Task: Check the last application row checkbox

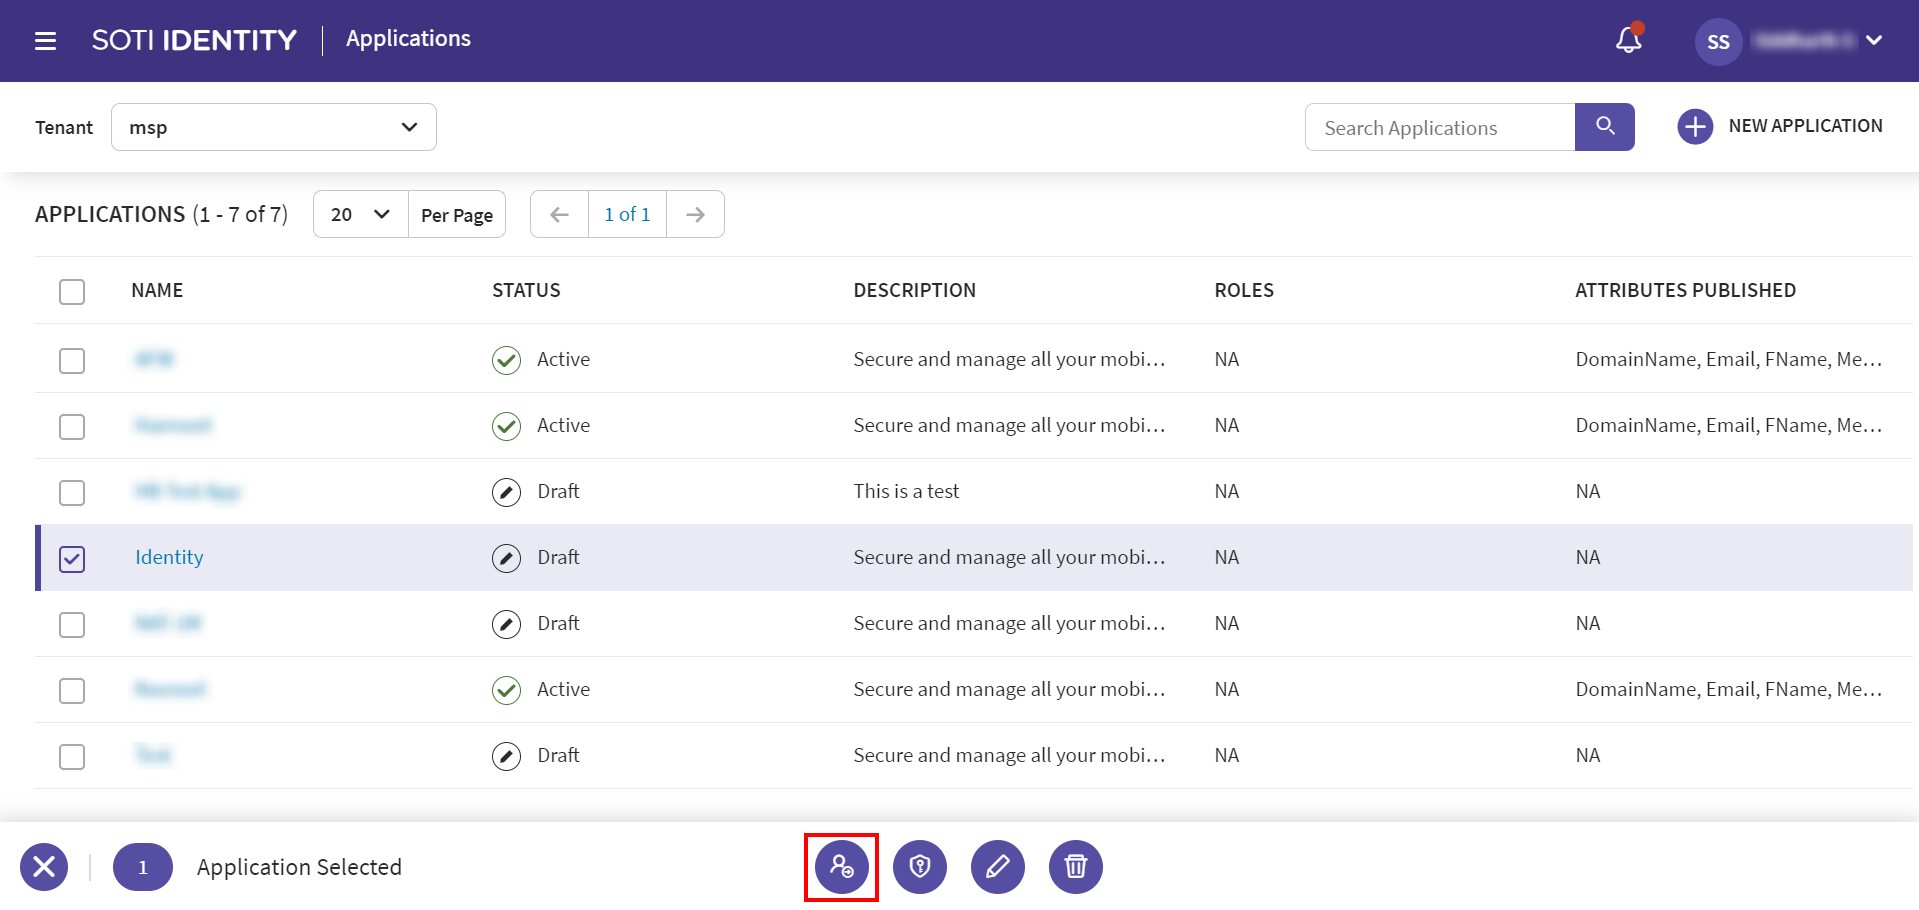Action: pos(72,756)
